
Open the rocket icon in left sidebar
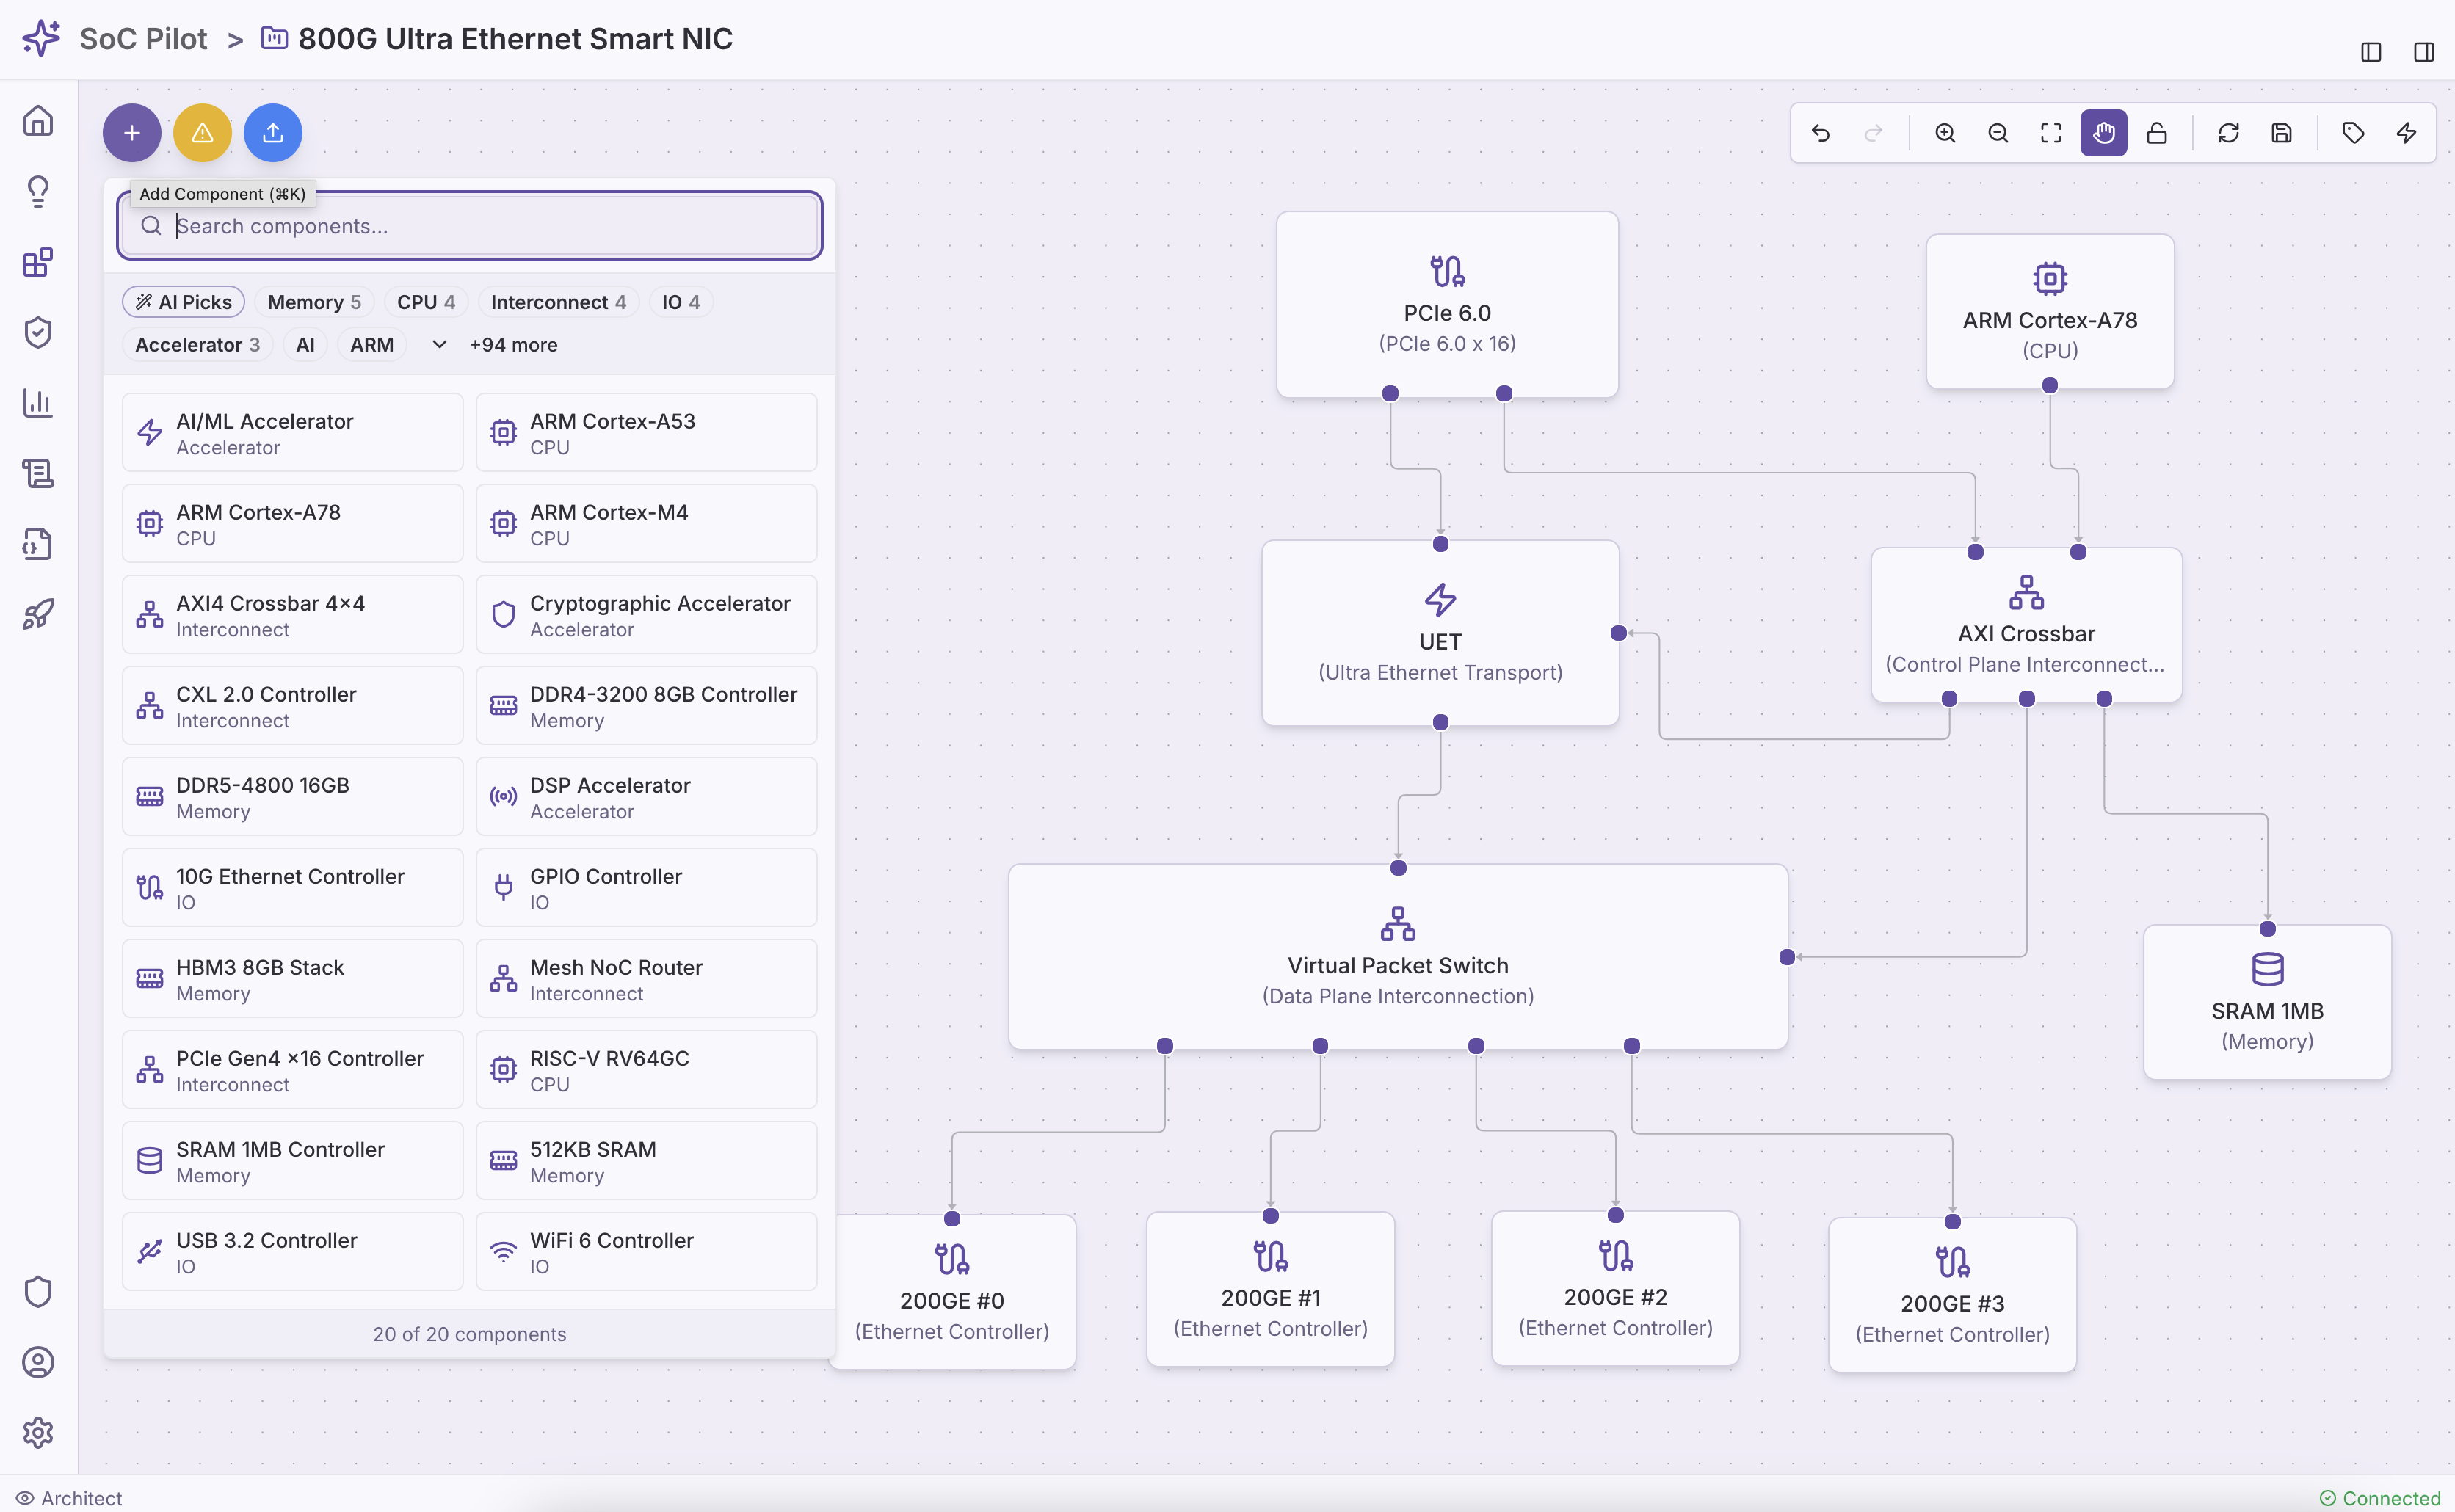[x=38, y=614]
